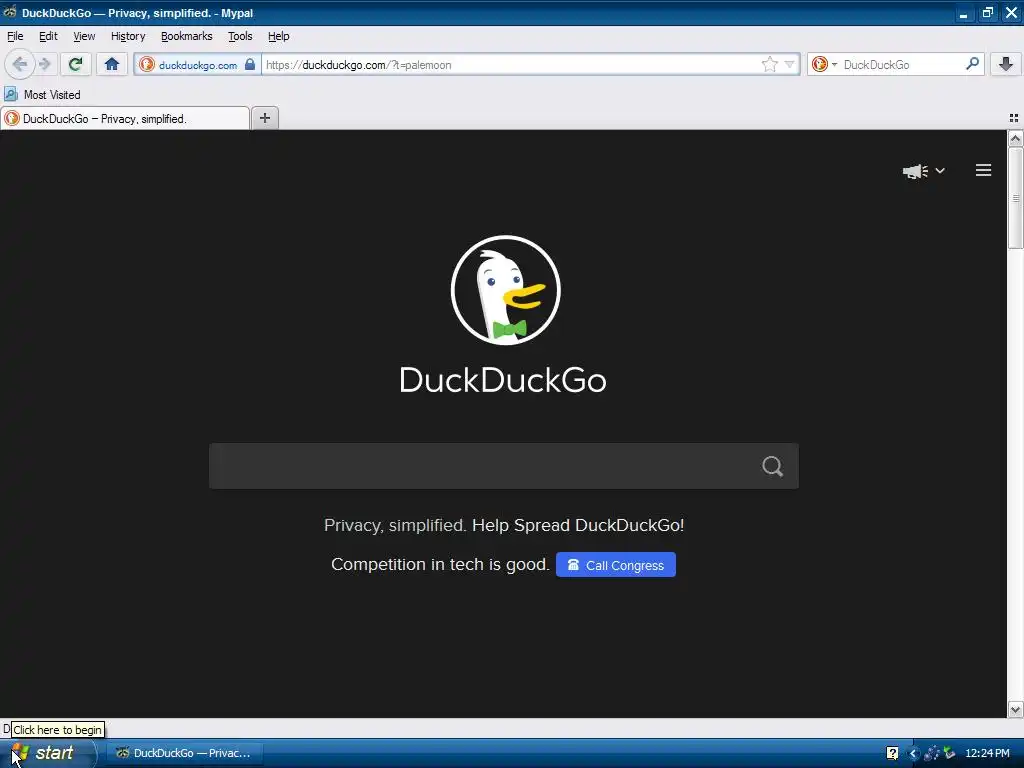Open the address bar history dropdown arrow
The image size is (1024, 768).
coord(790,64)
